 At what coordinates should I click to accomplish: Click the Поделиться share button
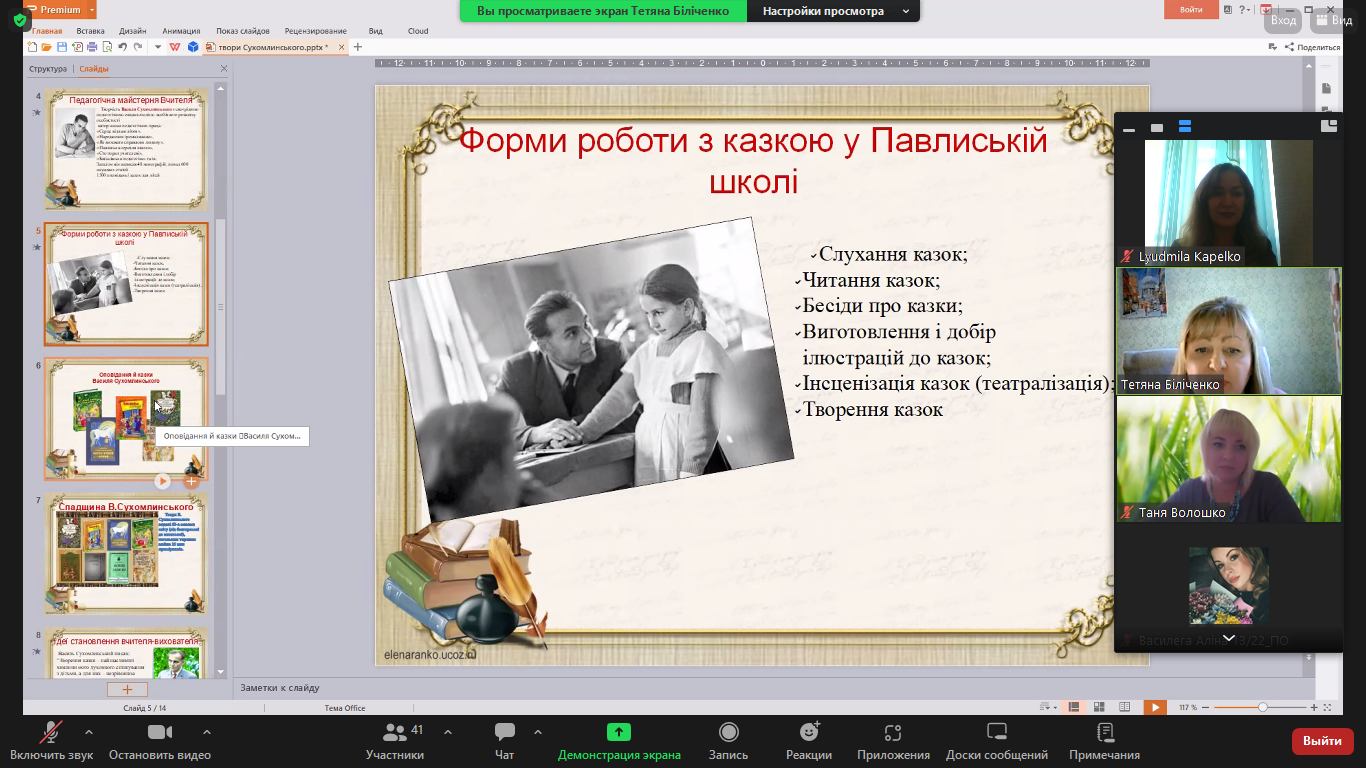tap(1312, 47)
